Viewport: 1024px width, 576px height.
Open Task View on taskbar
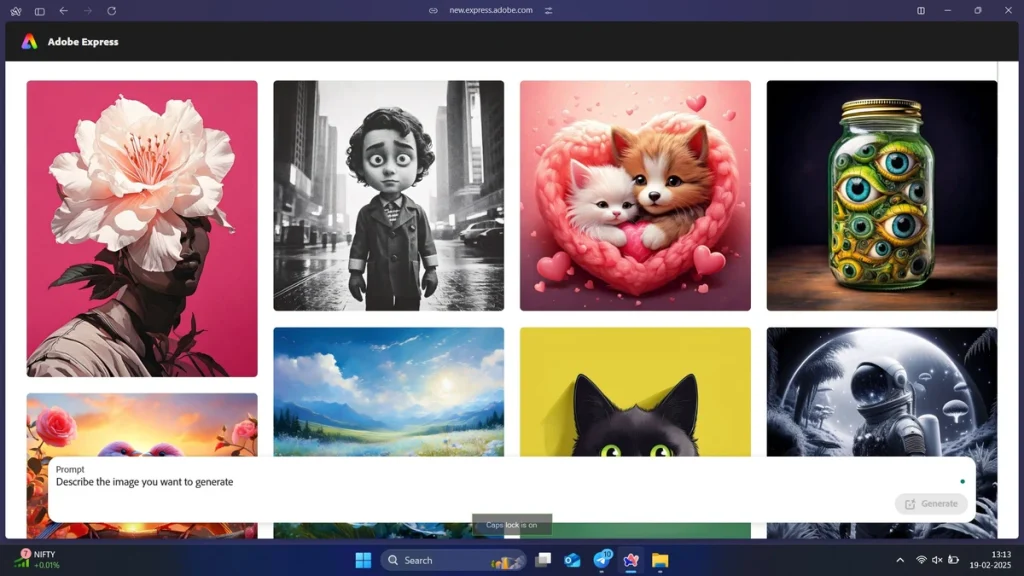click(543, 560)
